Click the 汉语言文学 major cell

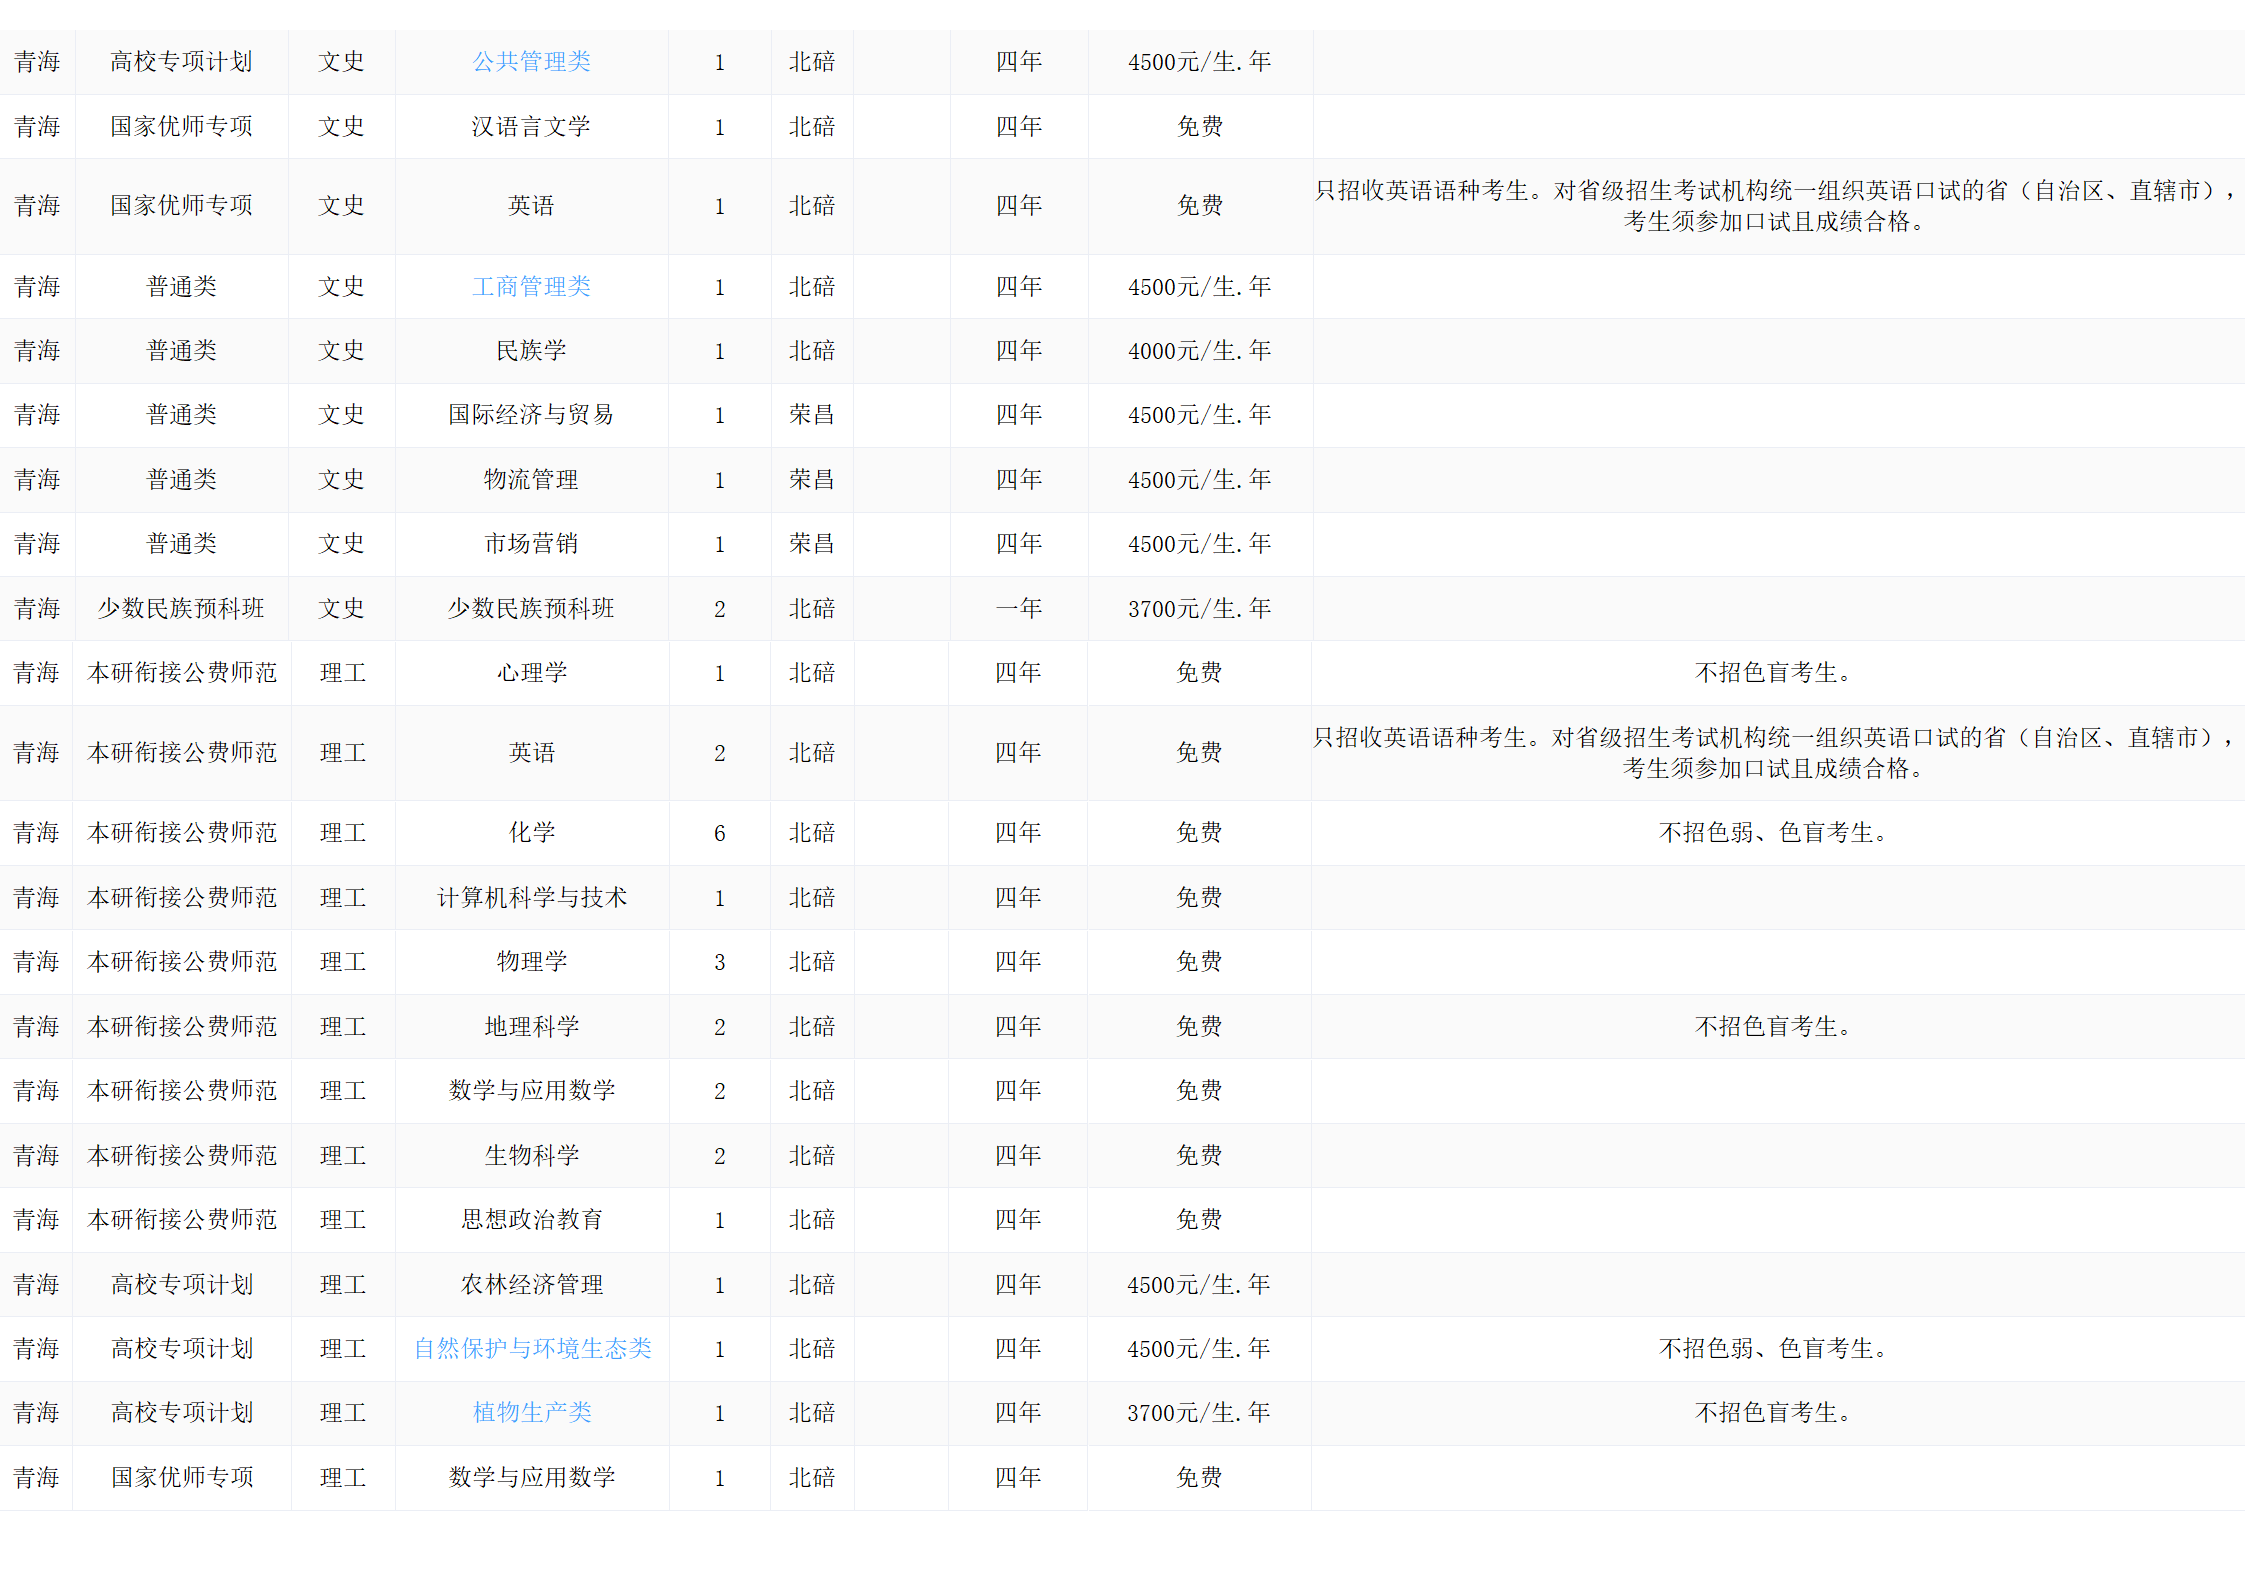tap(531, 127)
